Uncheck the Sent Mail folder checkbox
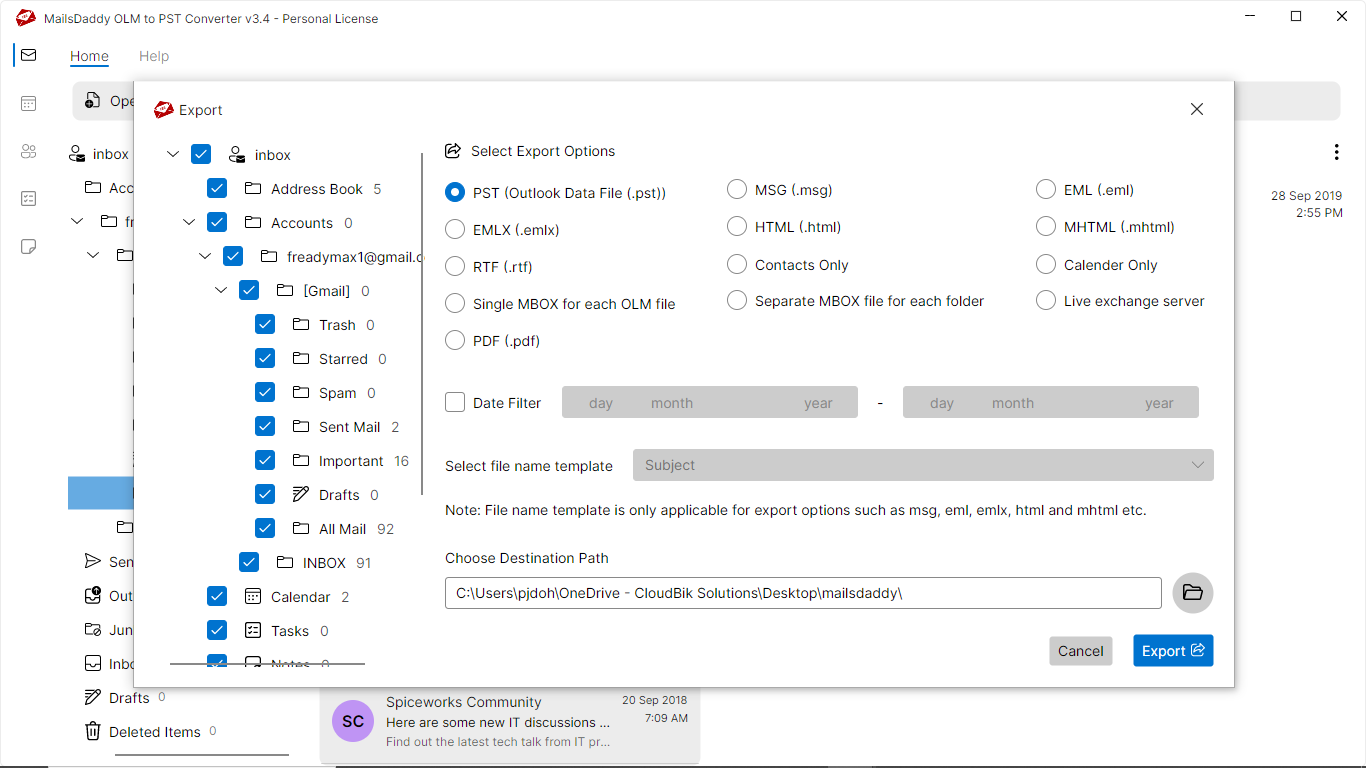1366x768 pixels. (x=265, y=427)
